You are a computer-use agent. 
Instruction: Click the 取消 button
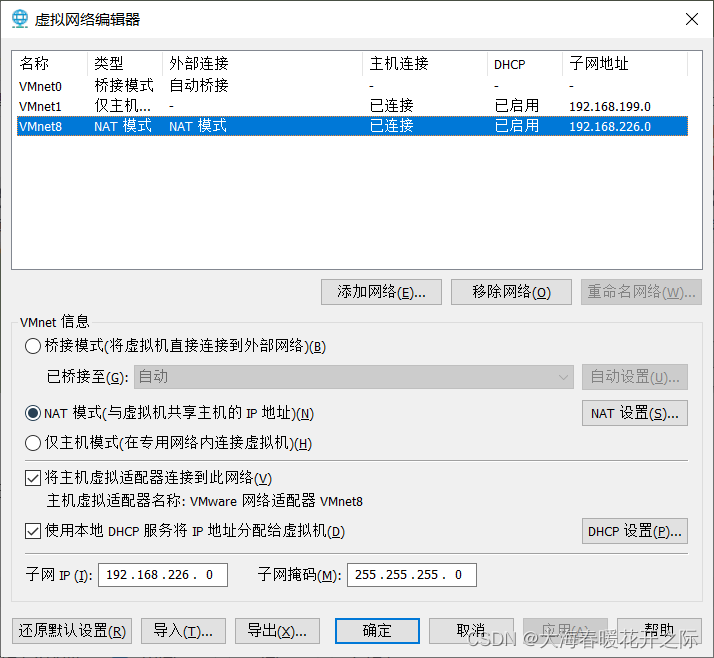(x=471, y=631)
